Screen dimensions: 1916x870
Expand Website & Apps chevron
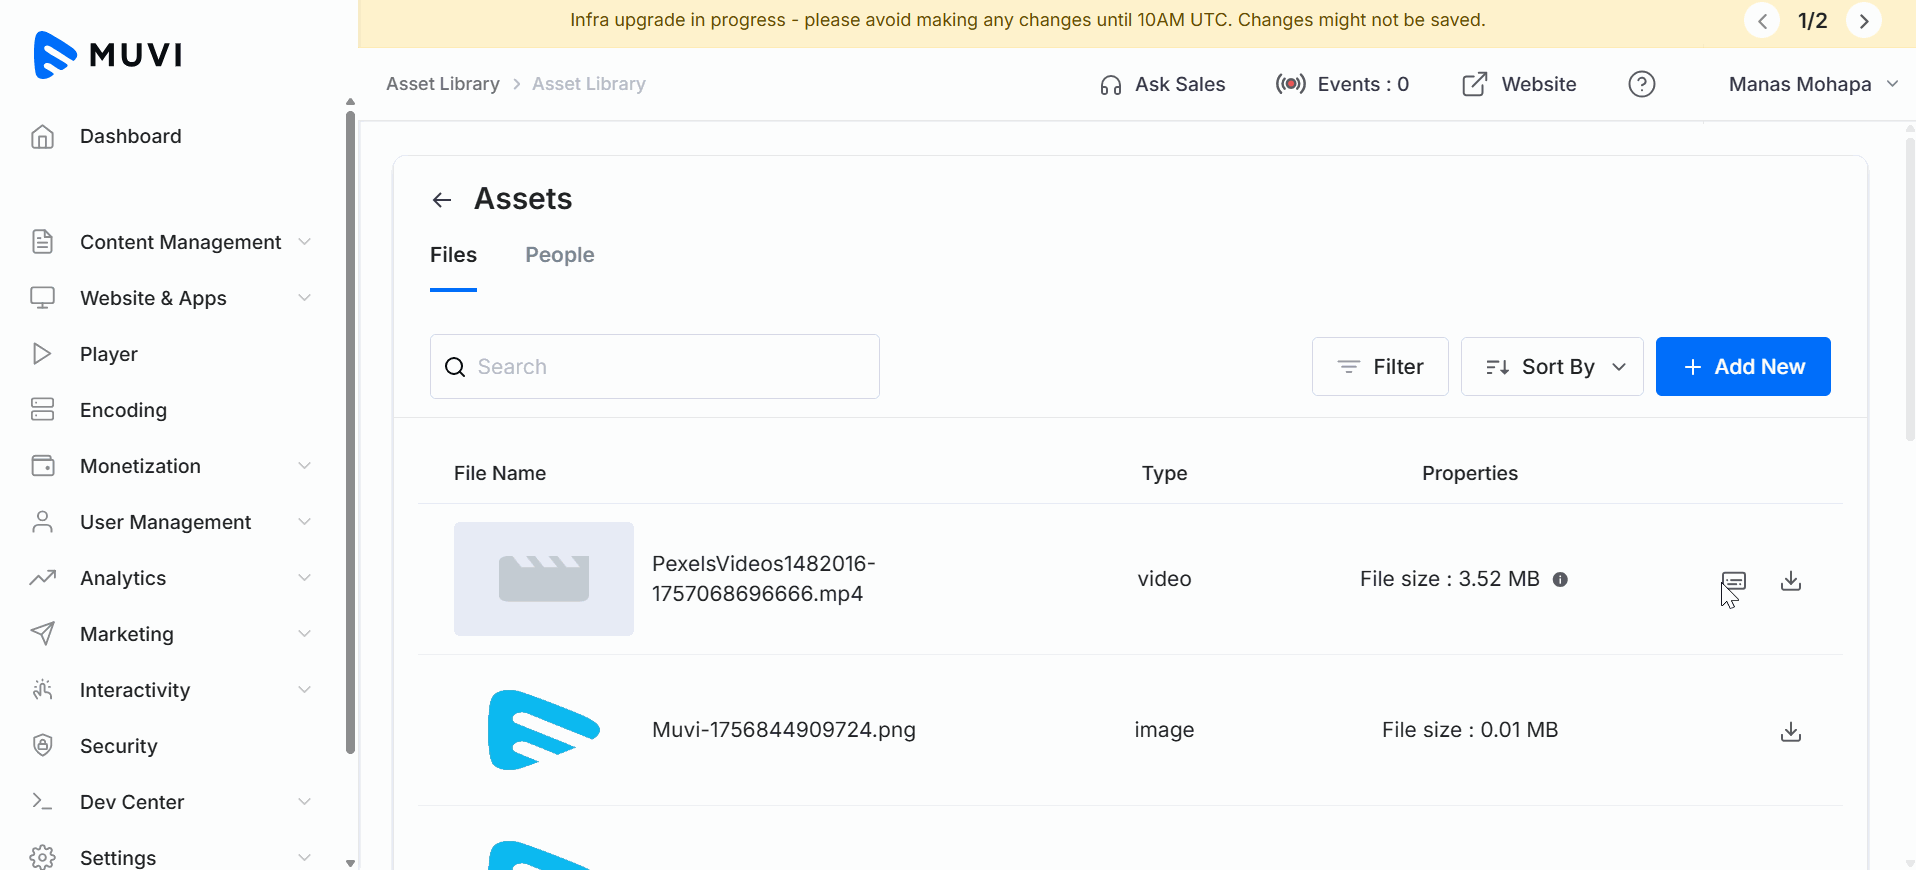(x=305, y=298)
